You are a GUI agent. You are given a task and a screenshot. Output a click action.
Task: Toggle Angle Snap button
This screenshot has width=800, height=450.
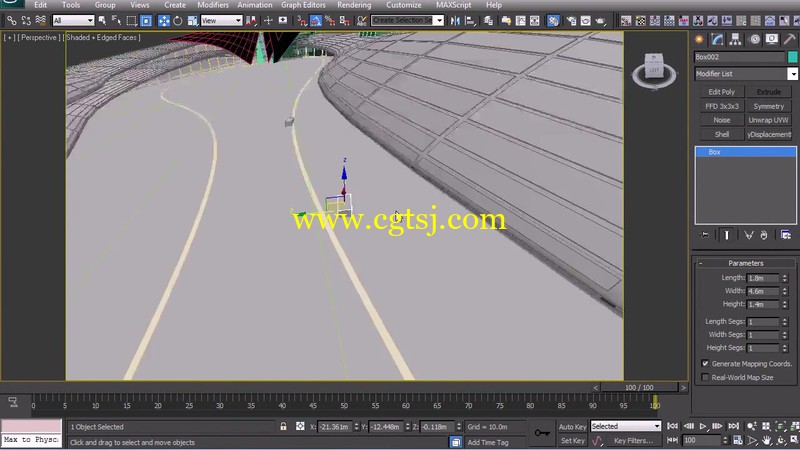pos(316,20)
